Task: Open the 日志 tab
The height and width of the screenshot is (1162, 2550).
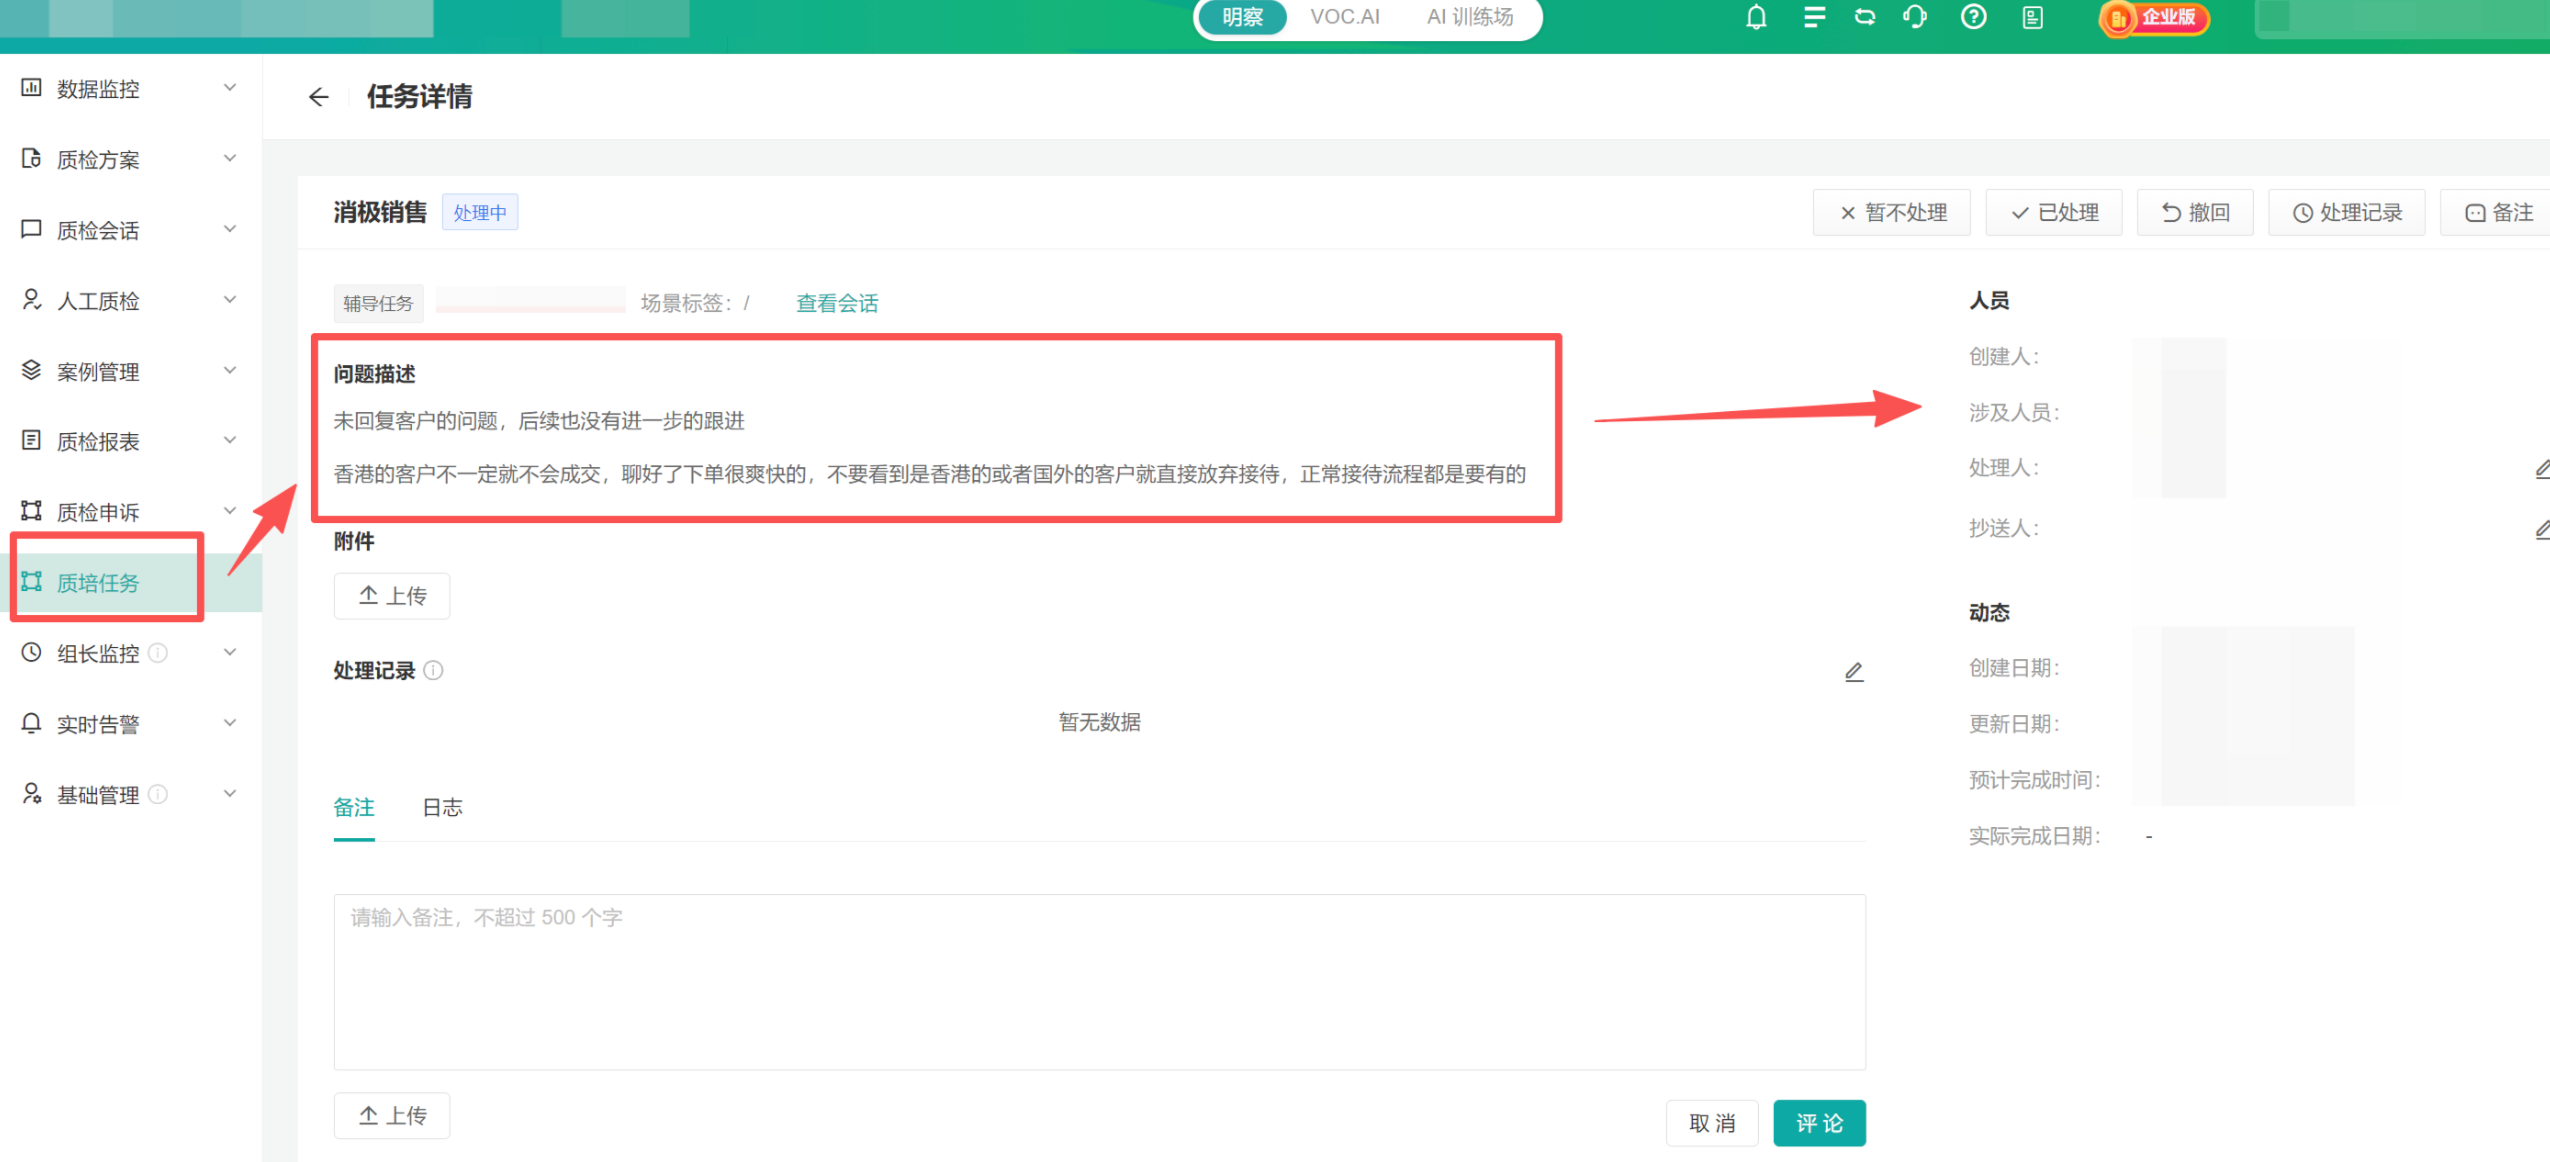Action: click(x=441, y=807)
